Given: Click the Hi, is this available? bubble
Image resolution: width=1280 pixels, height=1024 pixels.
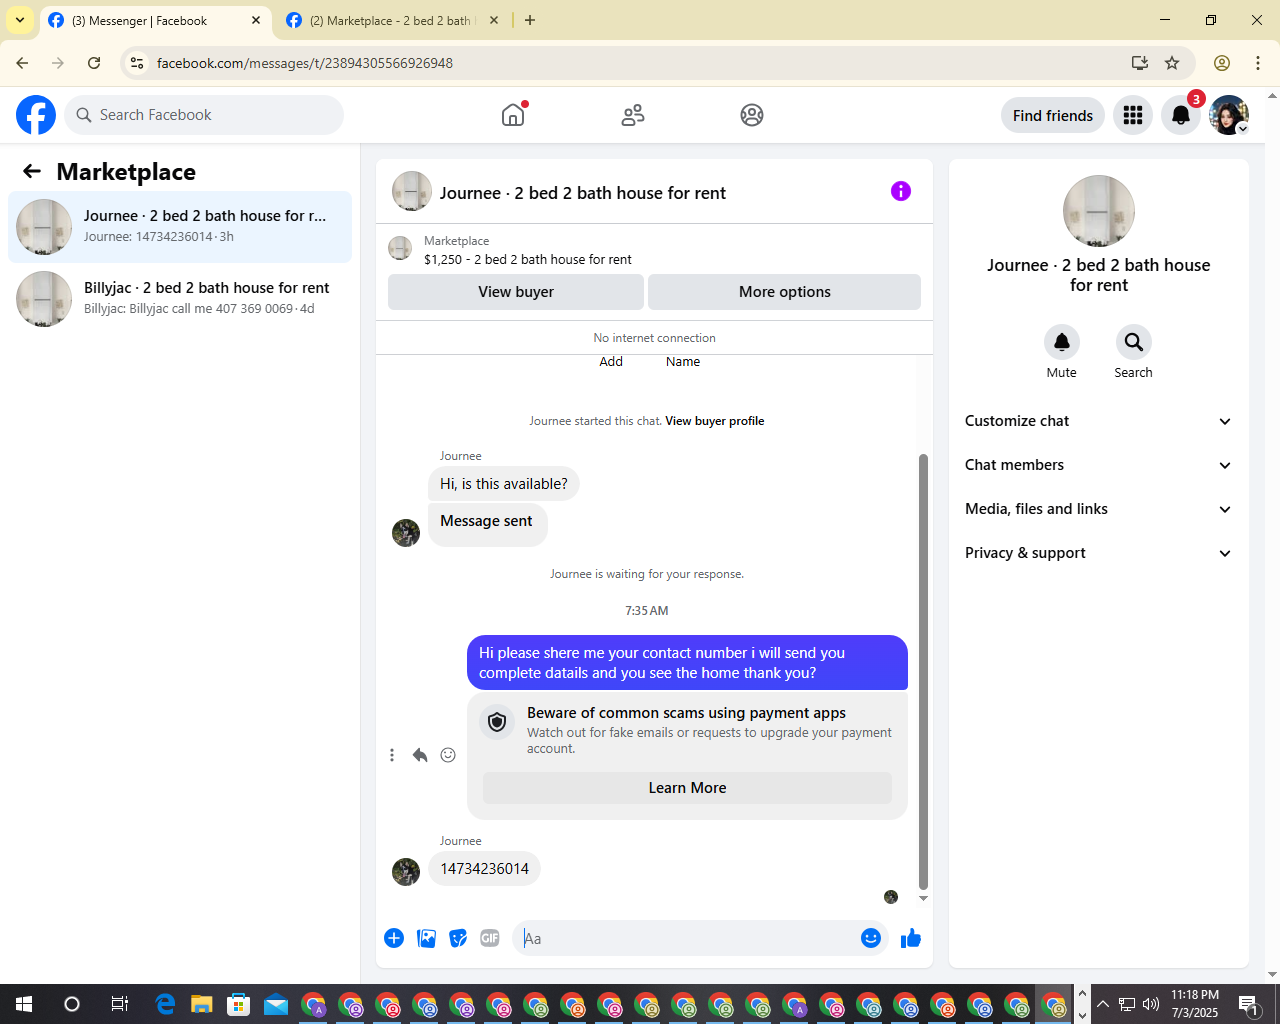Looking at the screenshot, I should pyautogui.click(x=504, y=484).
